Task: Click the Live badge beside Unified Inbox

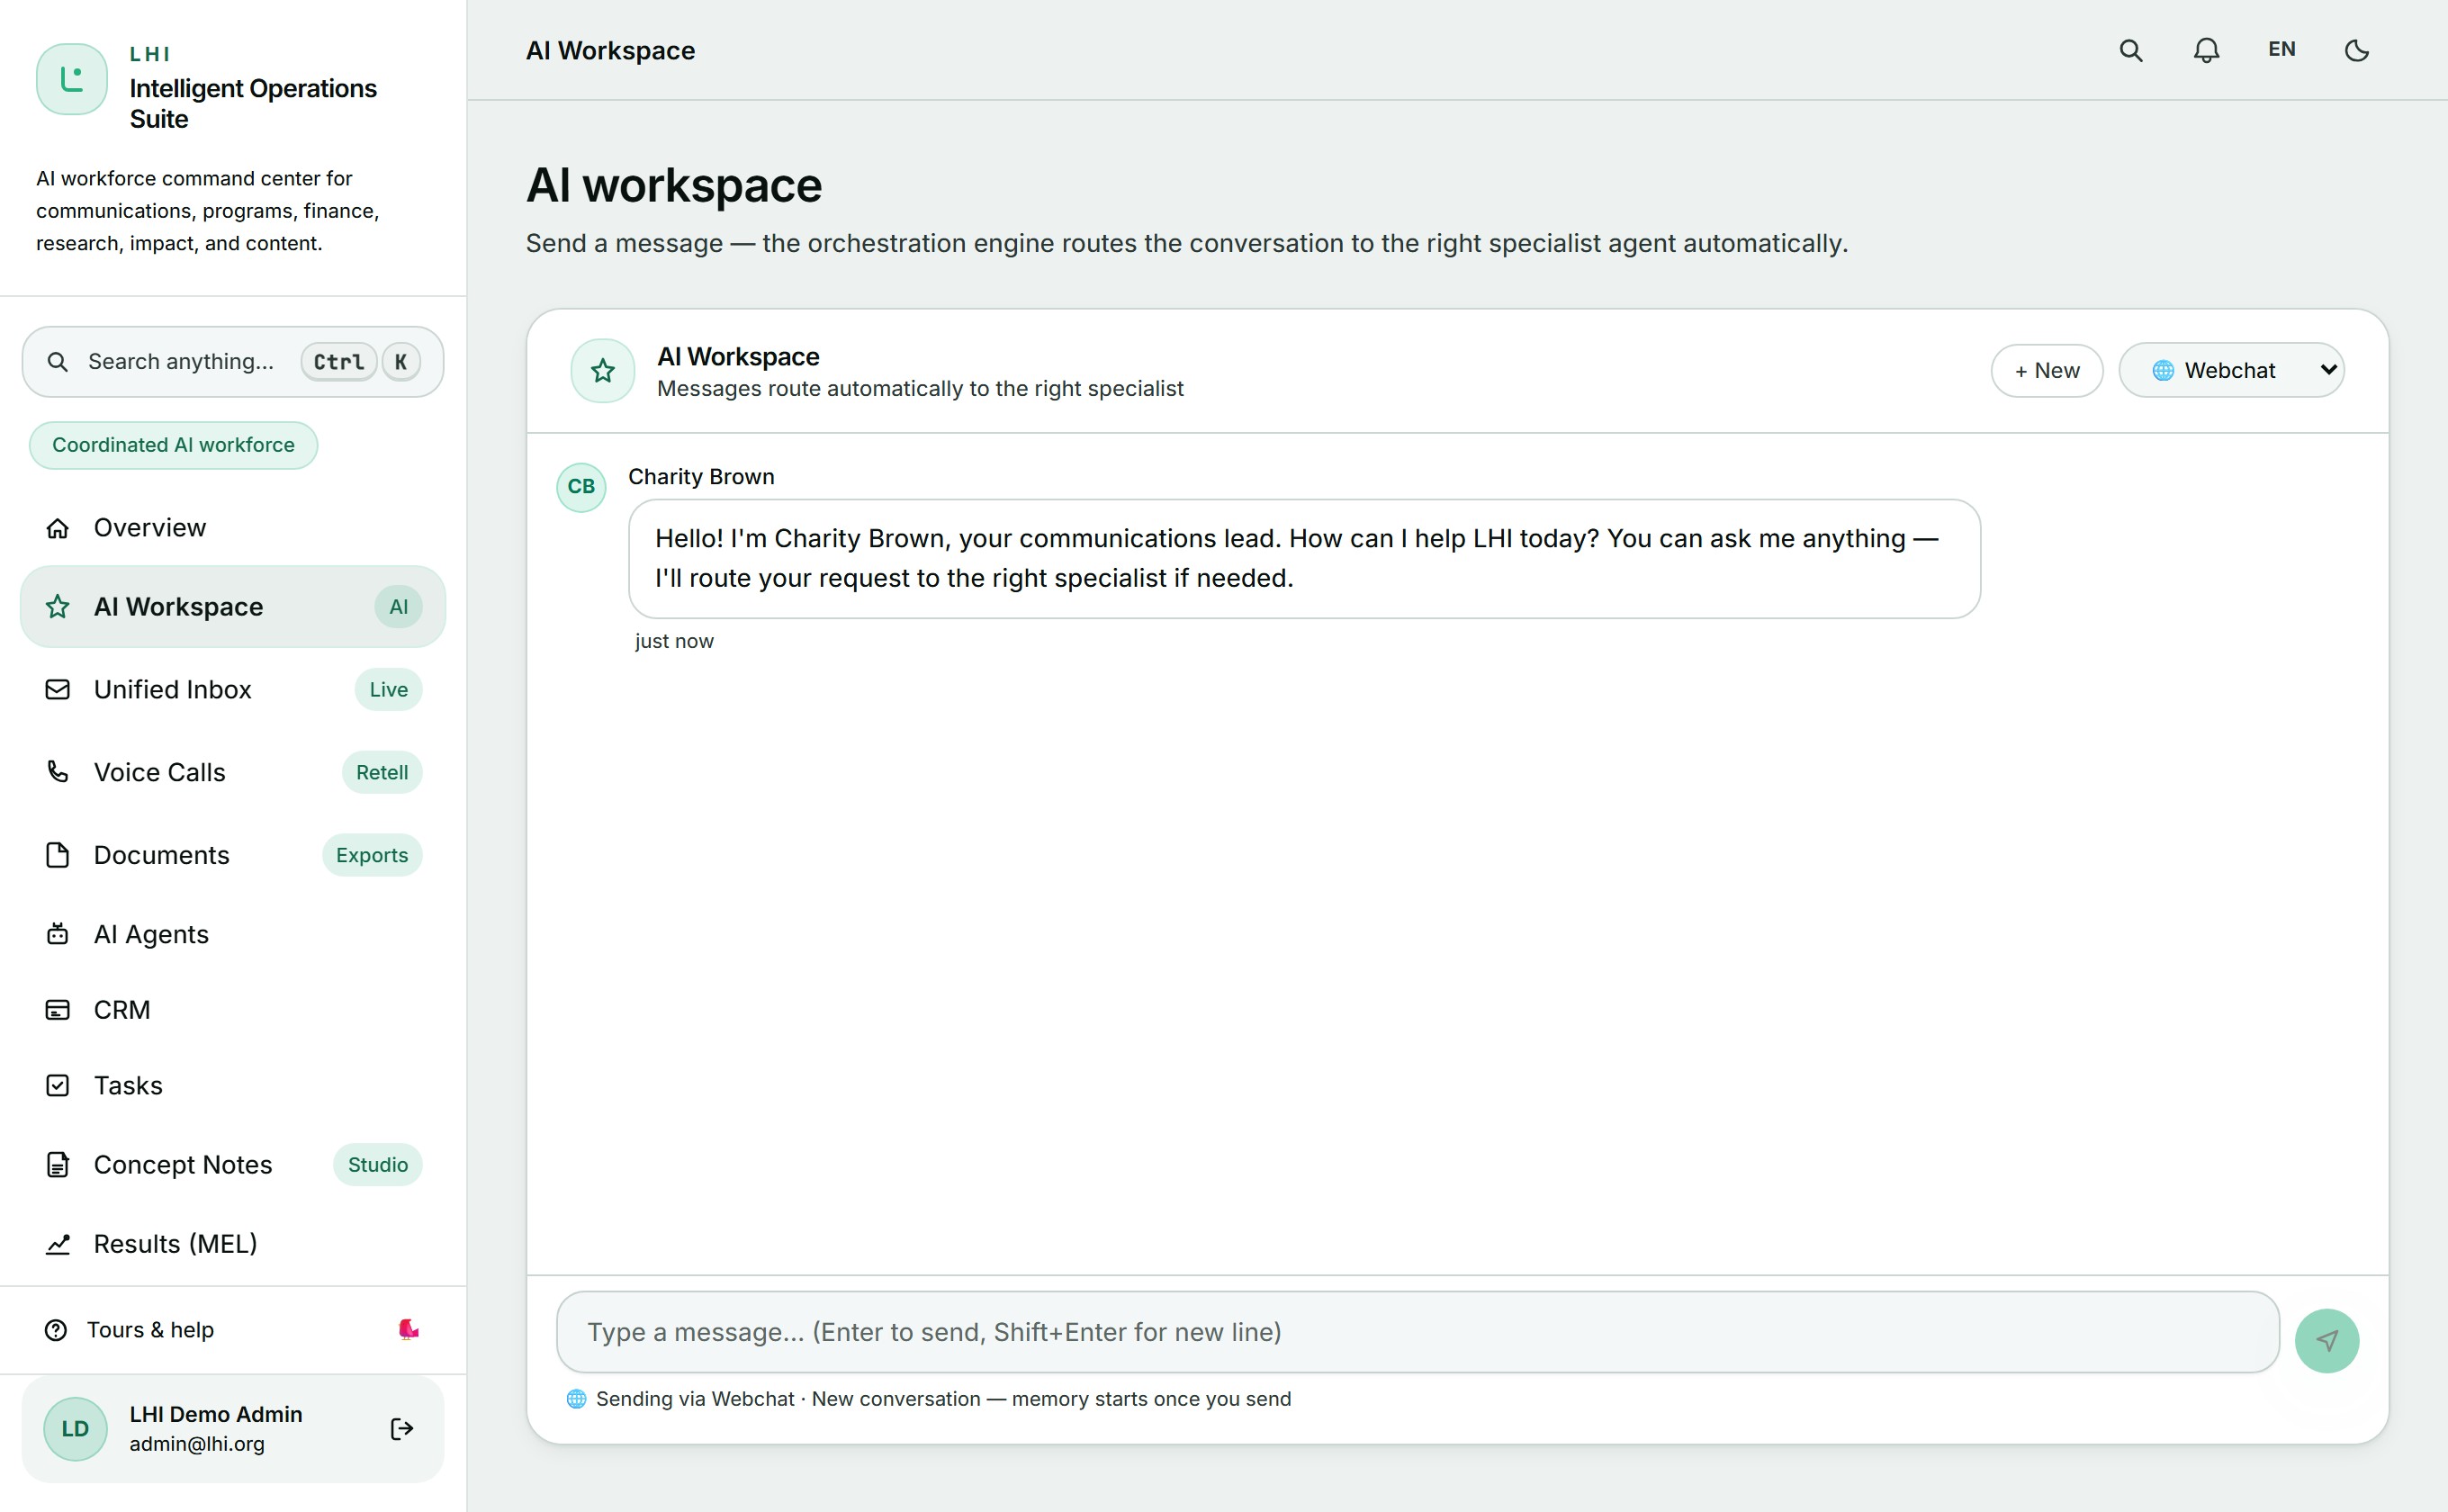Action: [388, 690]
